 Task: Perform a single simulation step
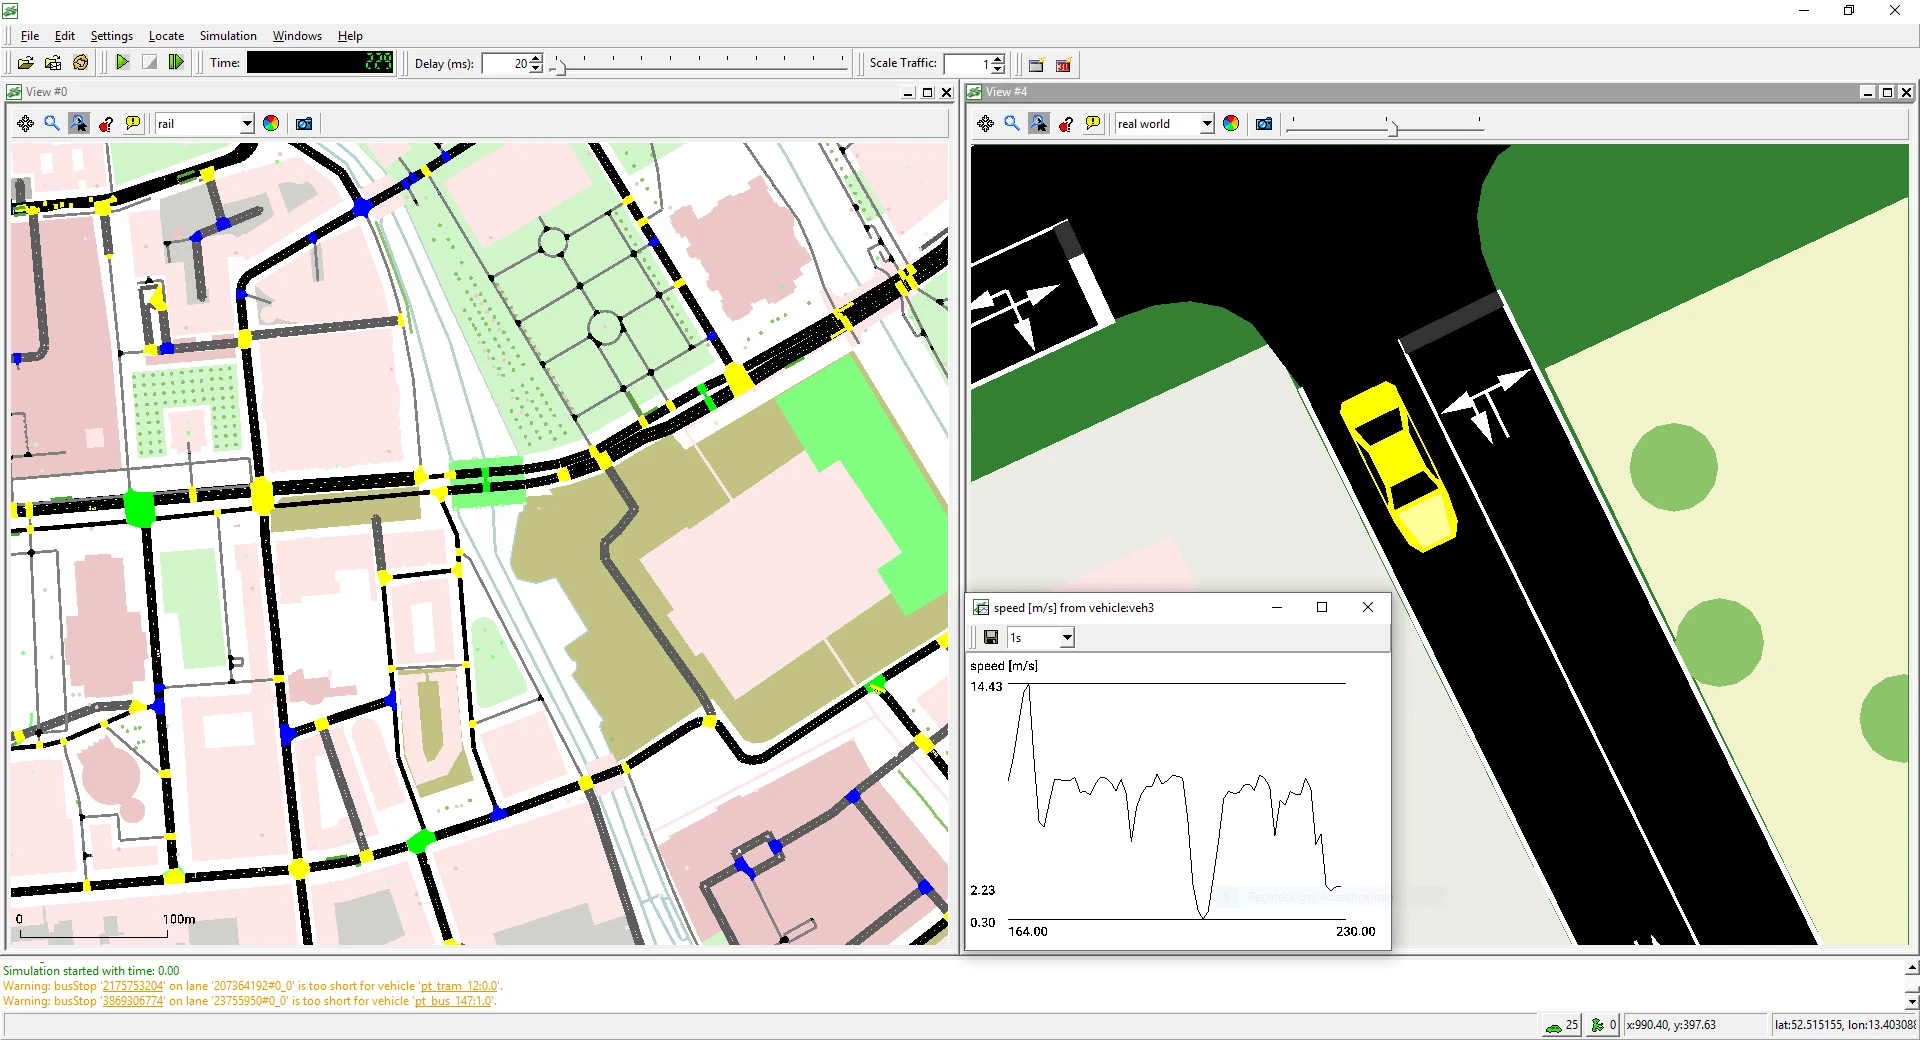click(x=177, y=62)
